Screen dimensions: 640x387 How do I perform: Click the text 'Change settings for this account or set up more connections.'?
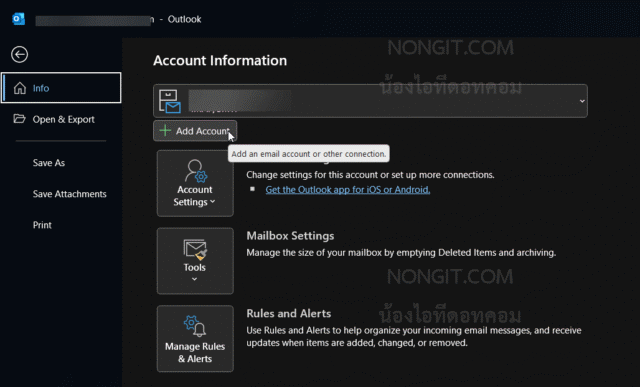370,175
